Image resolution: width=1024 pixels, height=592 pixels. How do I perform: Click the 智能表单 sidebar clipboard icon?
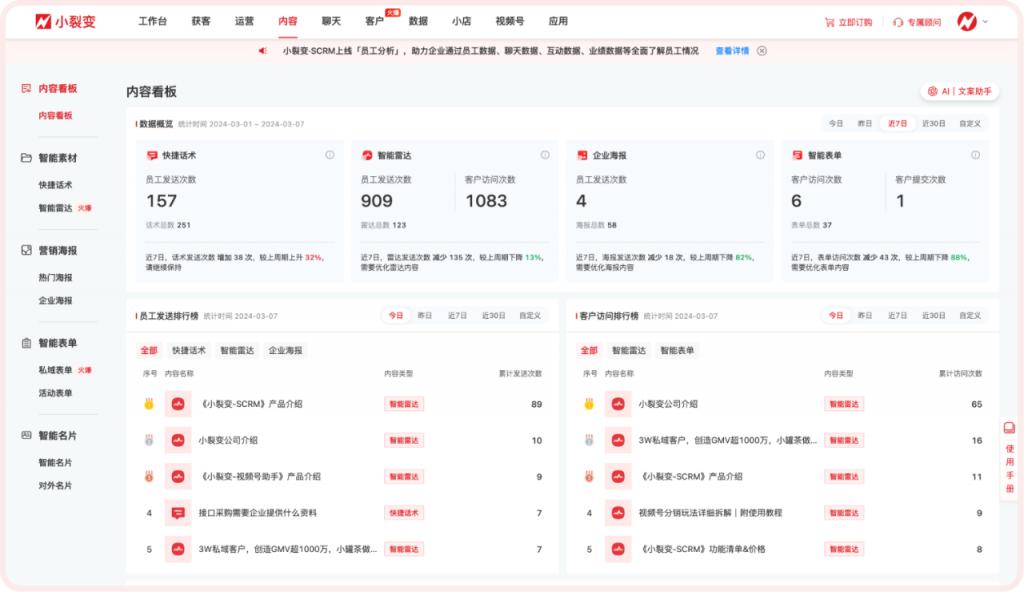(x=26, y=343)
